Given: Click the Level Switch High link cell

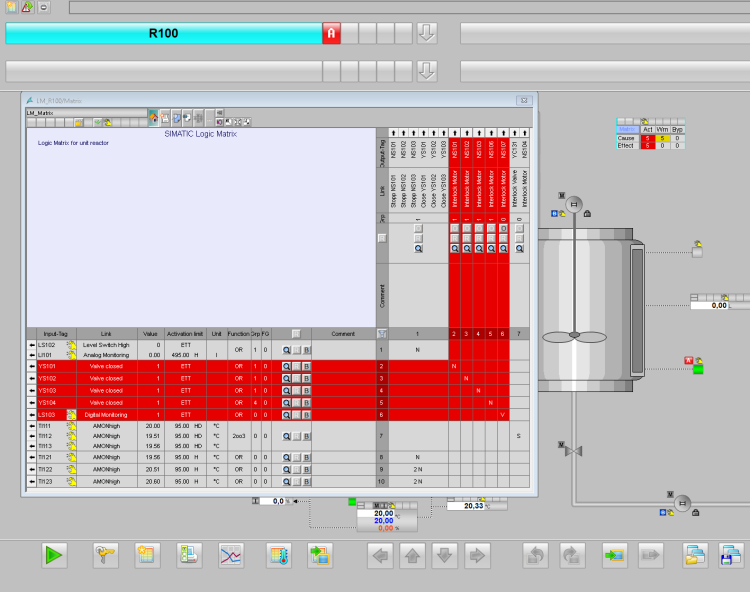Looking at the screenshot, I should click(106, 345).
